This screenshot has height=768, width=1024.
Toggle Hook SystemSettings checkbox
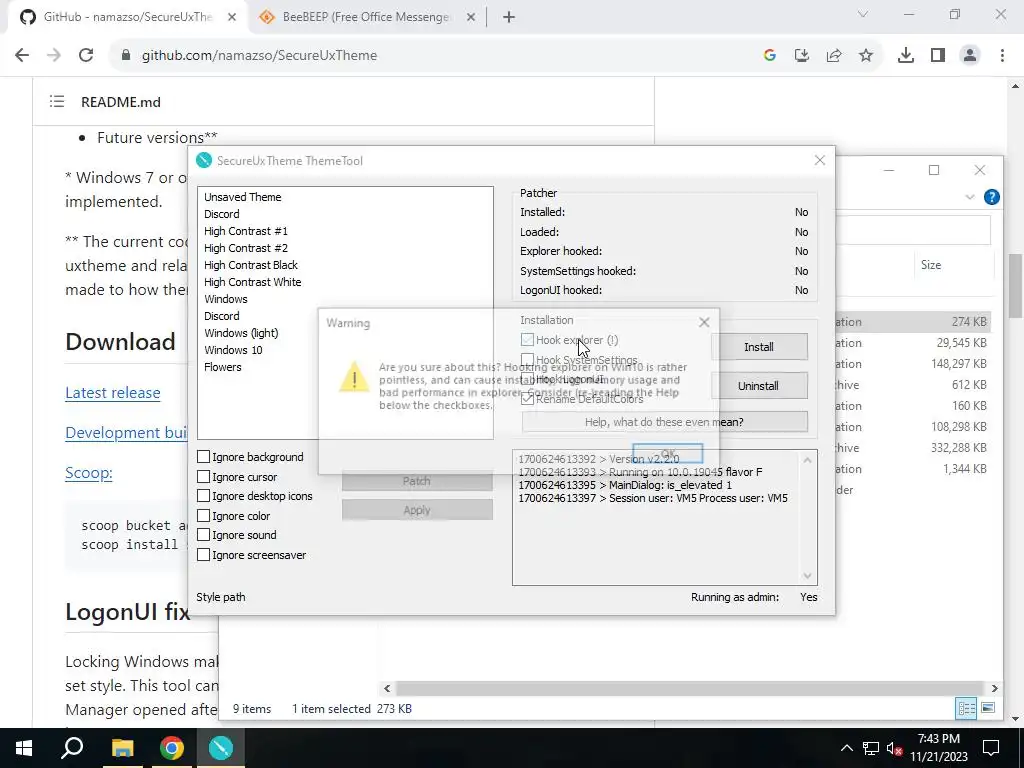[528, 360]
